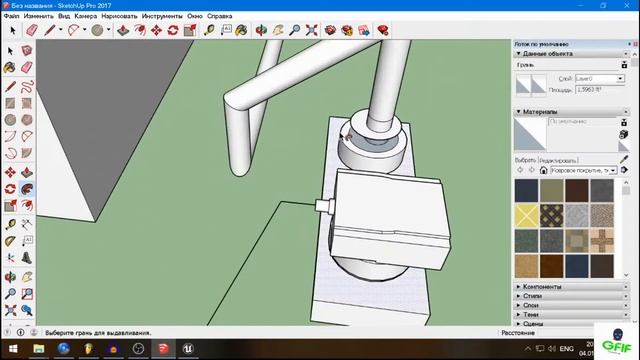Switch to the Редактировать materials tab
The height and width of the screenshot is (360, 640).
(x=558, y=160)
